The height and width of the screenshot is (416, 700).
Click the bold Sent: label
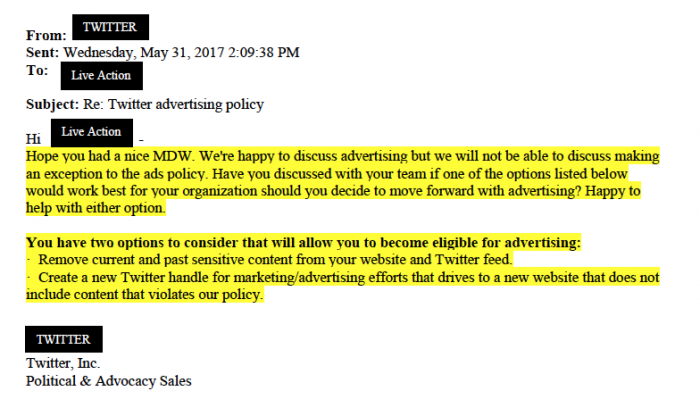coord(43,51)
